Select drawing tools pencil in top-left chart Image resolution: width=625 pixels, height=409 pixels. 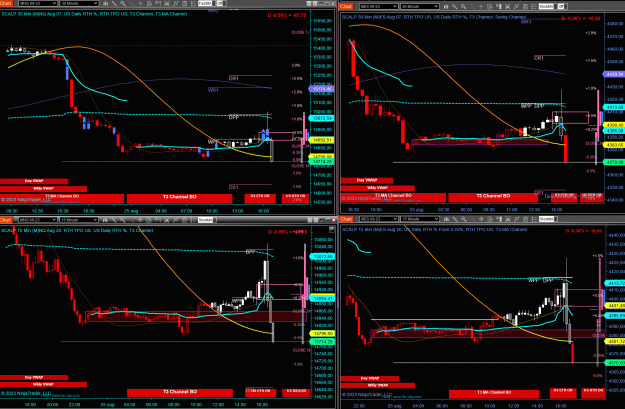[114, 3]
